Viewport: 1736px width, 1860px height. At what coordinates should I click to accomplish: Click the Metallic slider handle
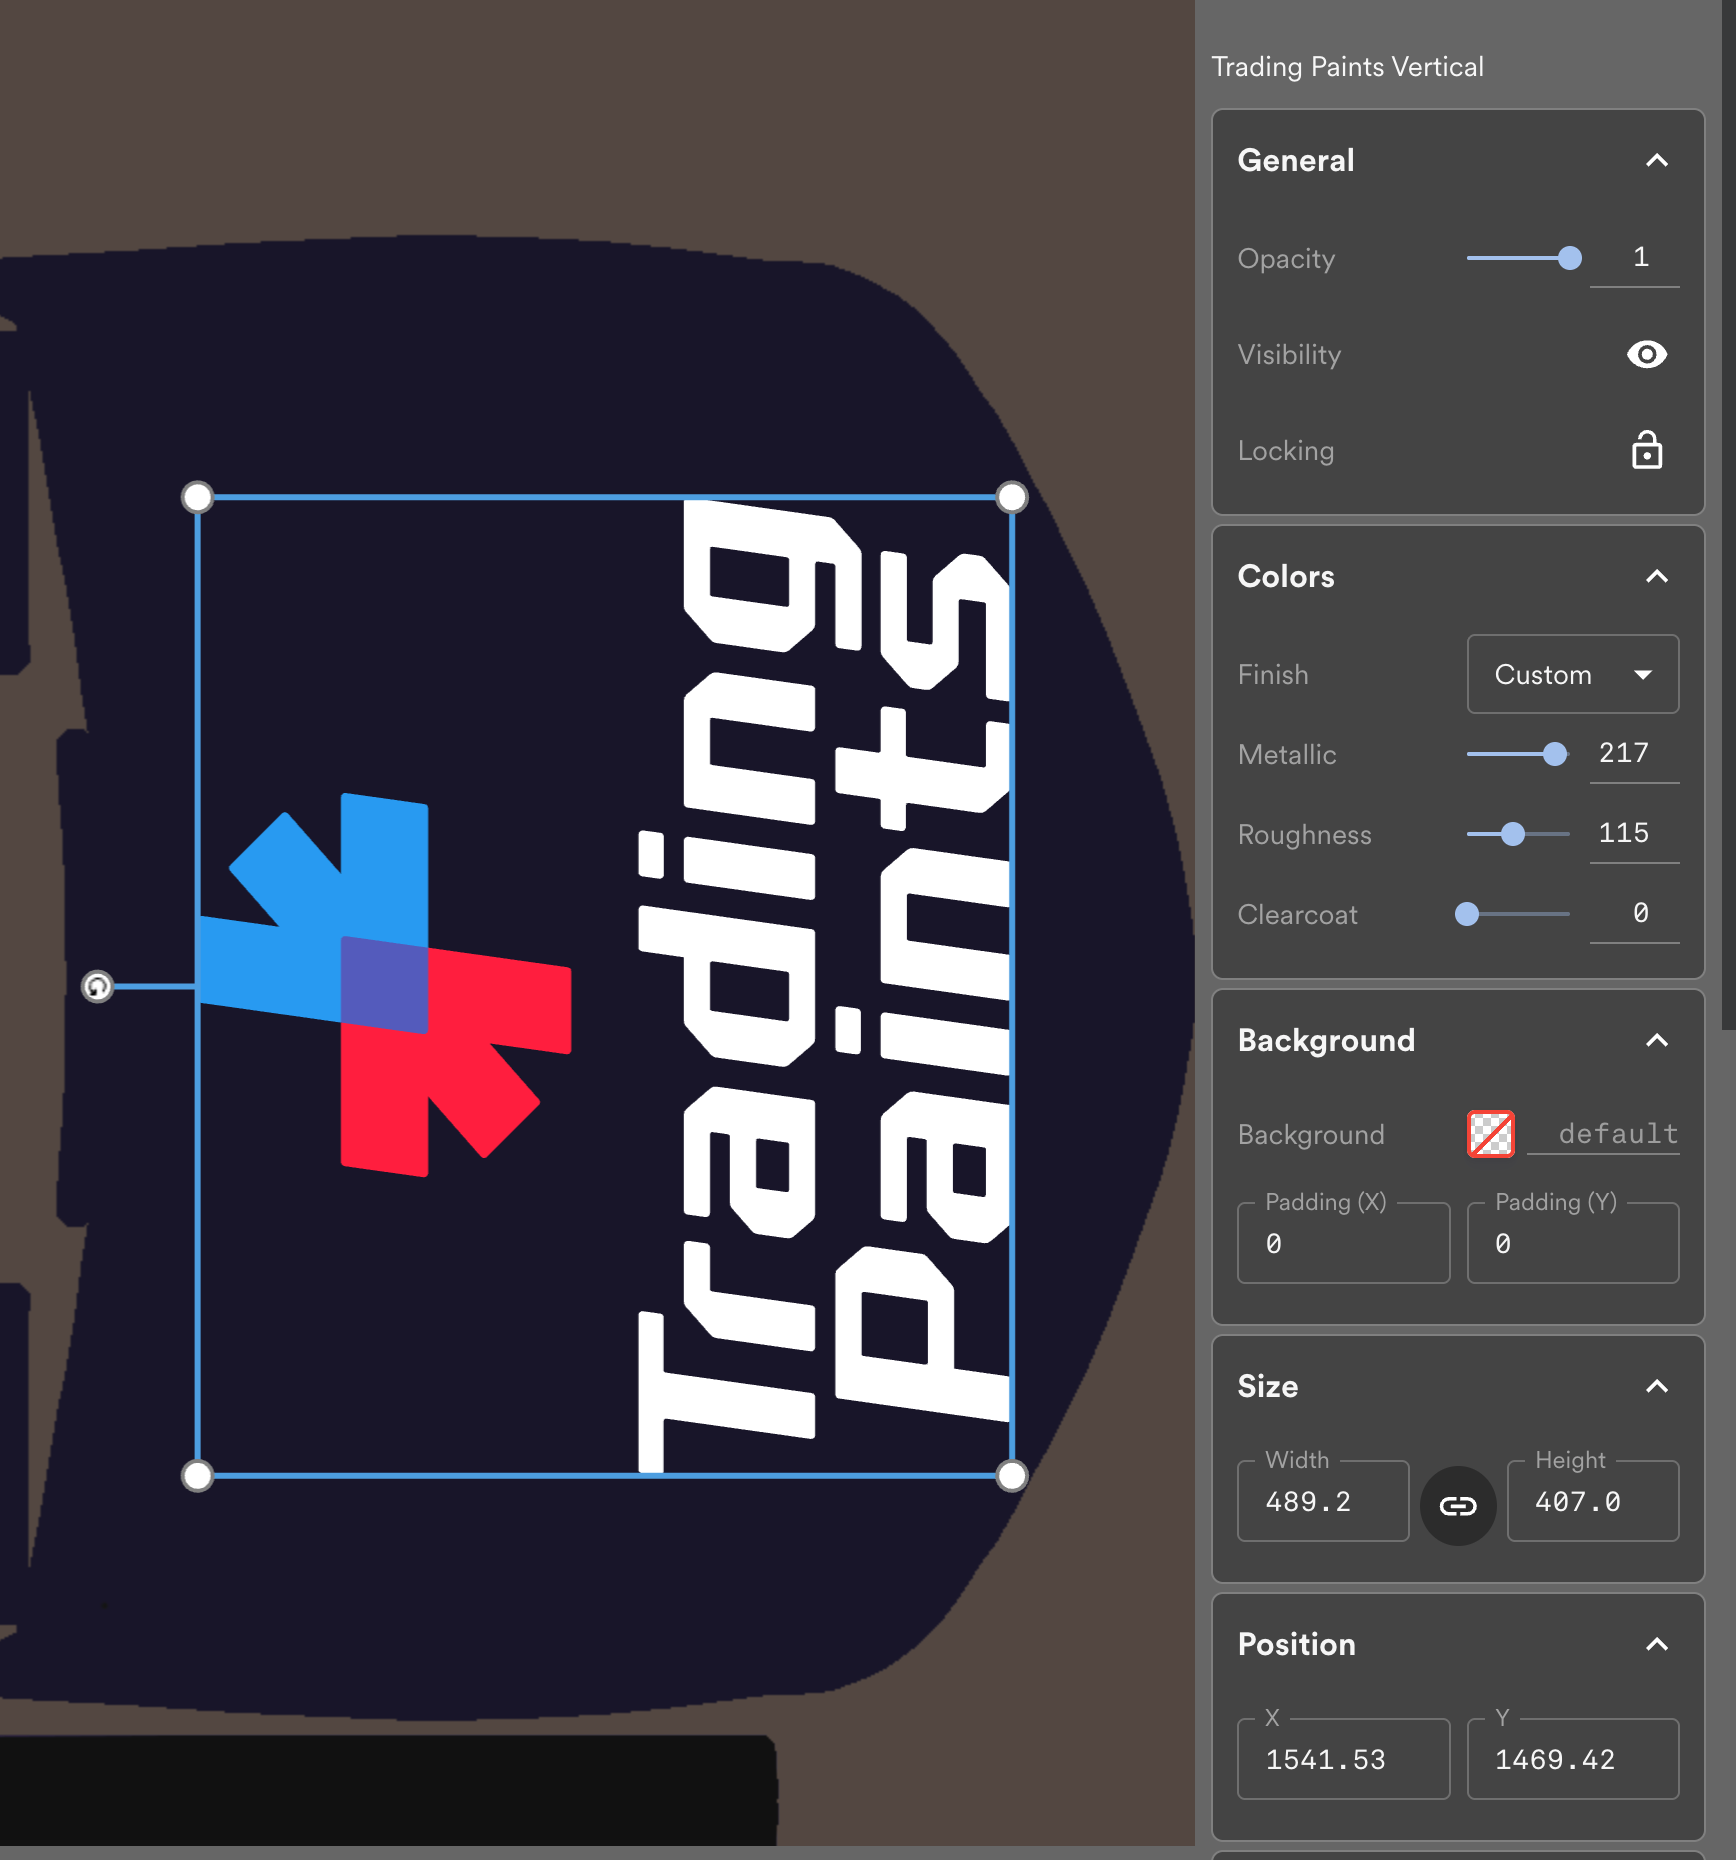[1554, 754]
